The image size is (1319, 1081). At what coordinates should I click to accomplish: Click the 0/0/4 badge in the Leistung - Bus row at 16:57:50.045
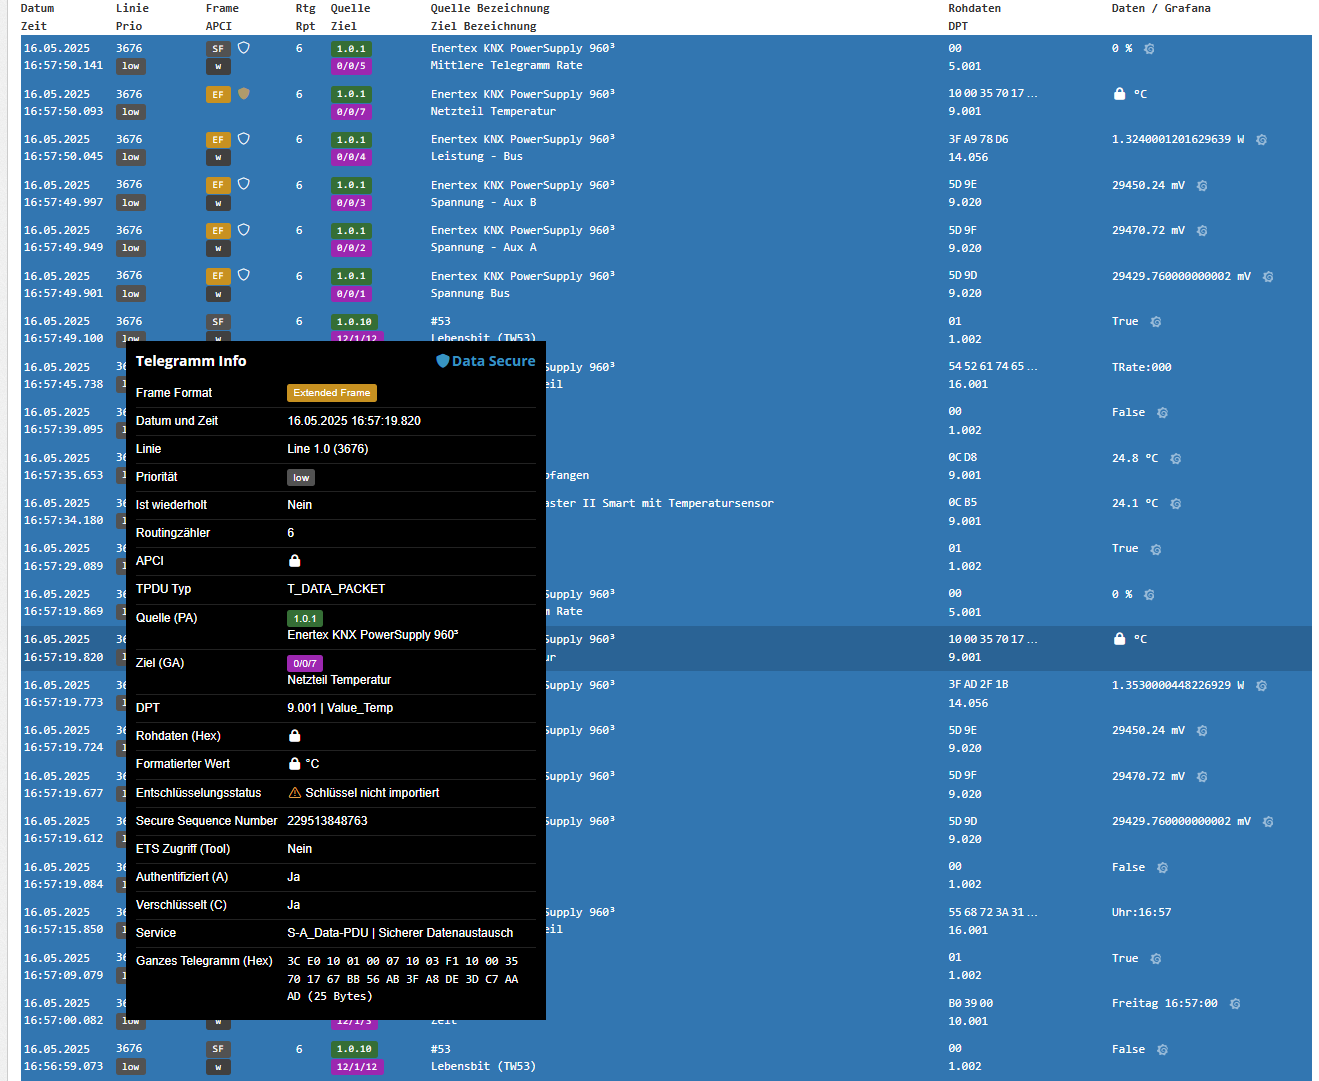point(351,157)
